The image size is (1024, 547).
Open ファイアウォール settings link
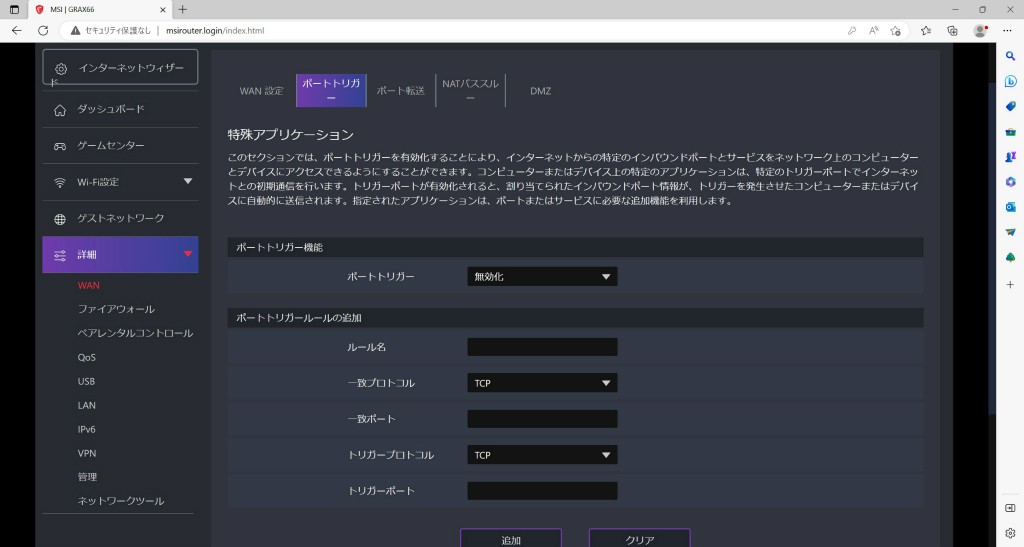116,309
